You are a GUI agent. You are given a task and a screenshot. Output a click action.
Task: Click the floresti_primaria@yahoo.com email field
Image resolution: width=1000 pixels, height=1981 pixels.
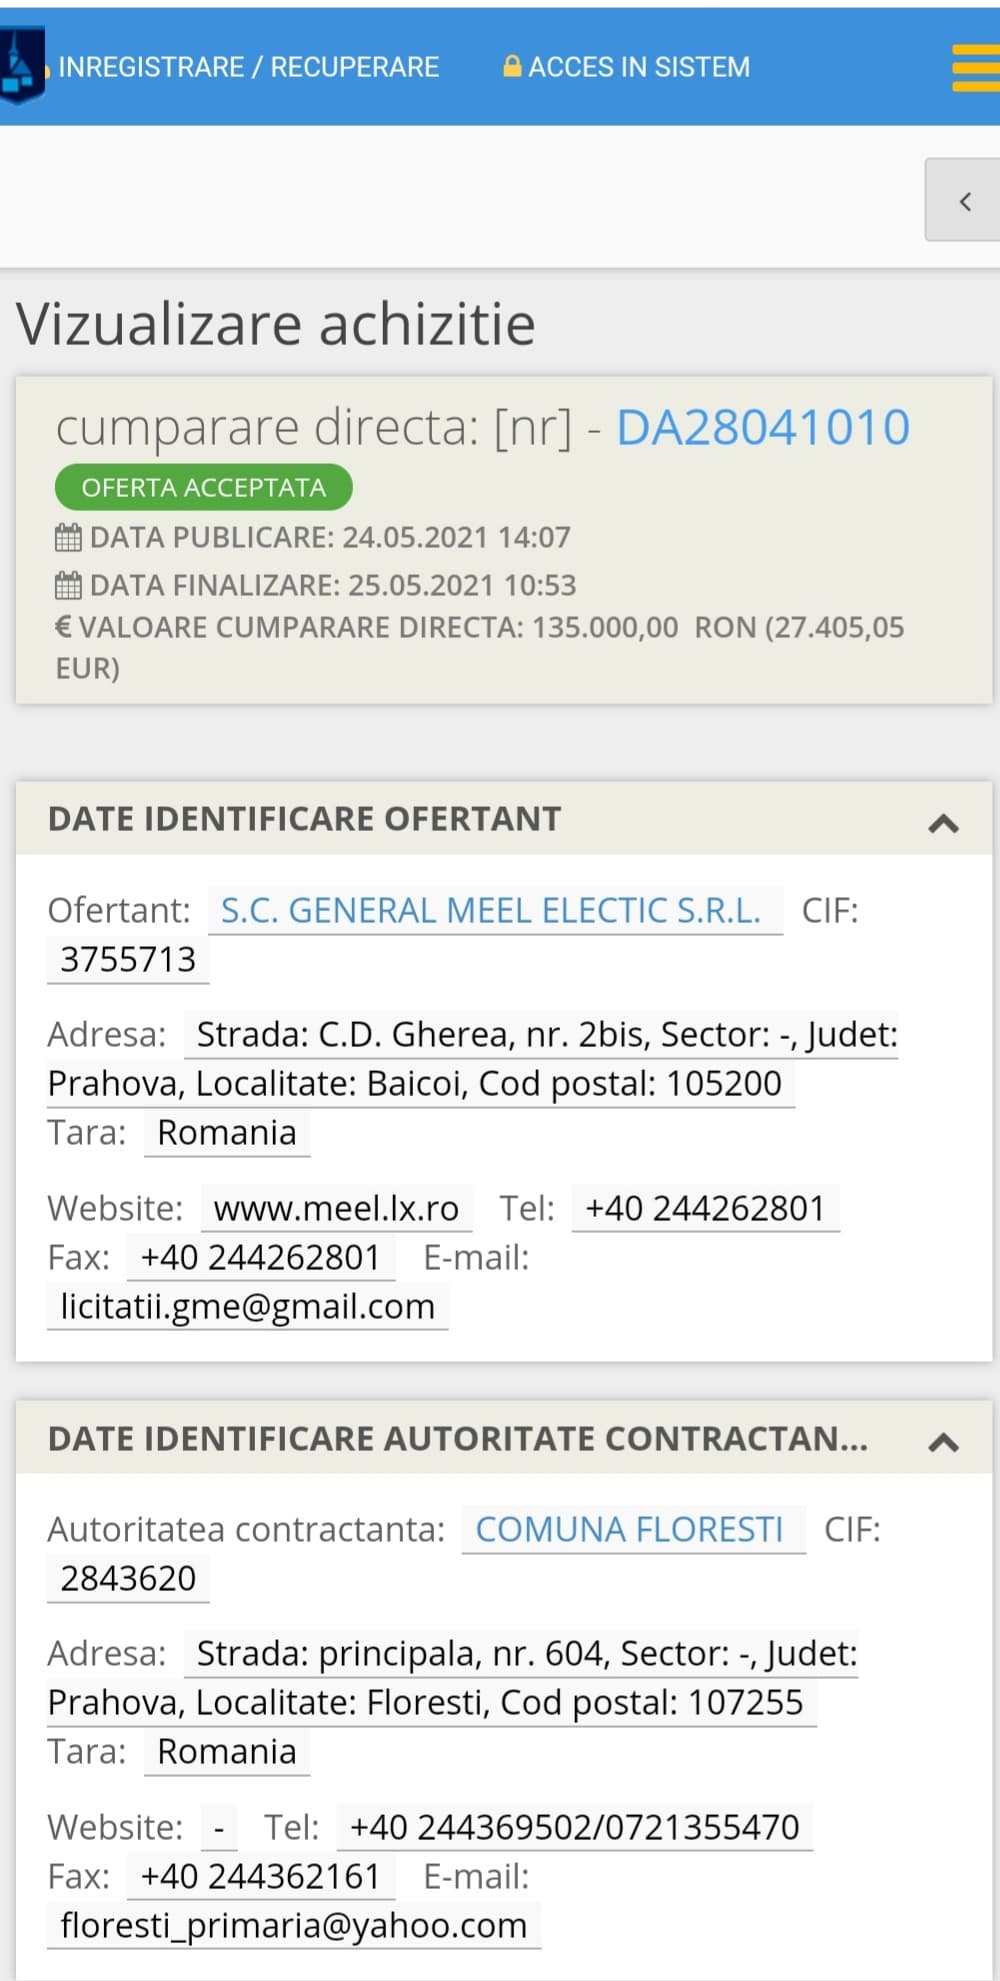coord(293,1926)
